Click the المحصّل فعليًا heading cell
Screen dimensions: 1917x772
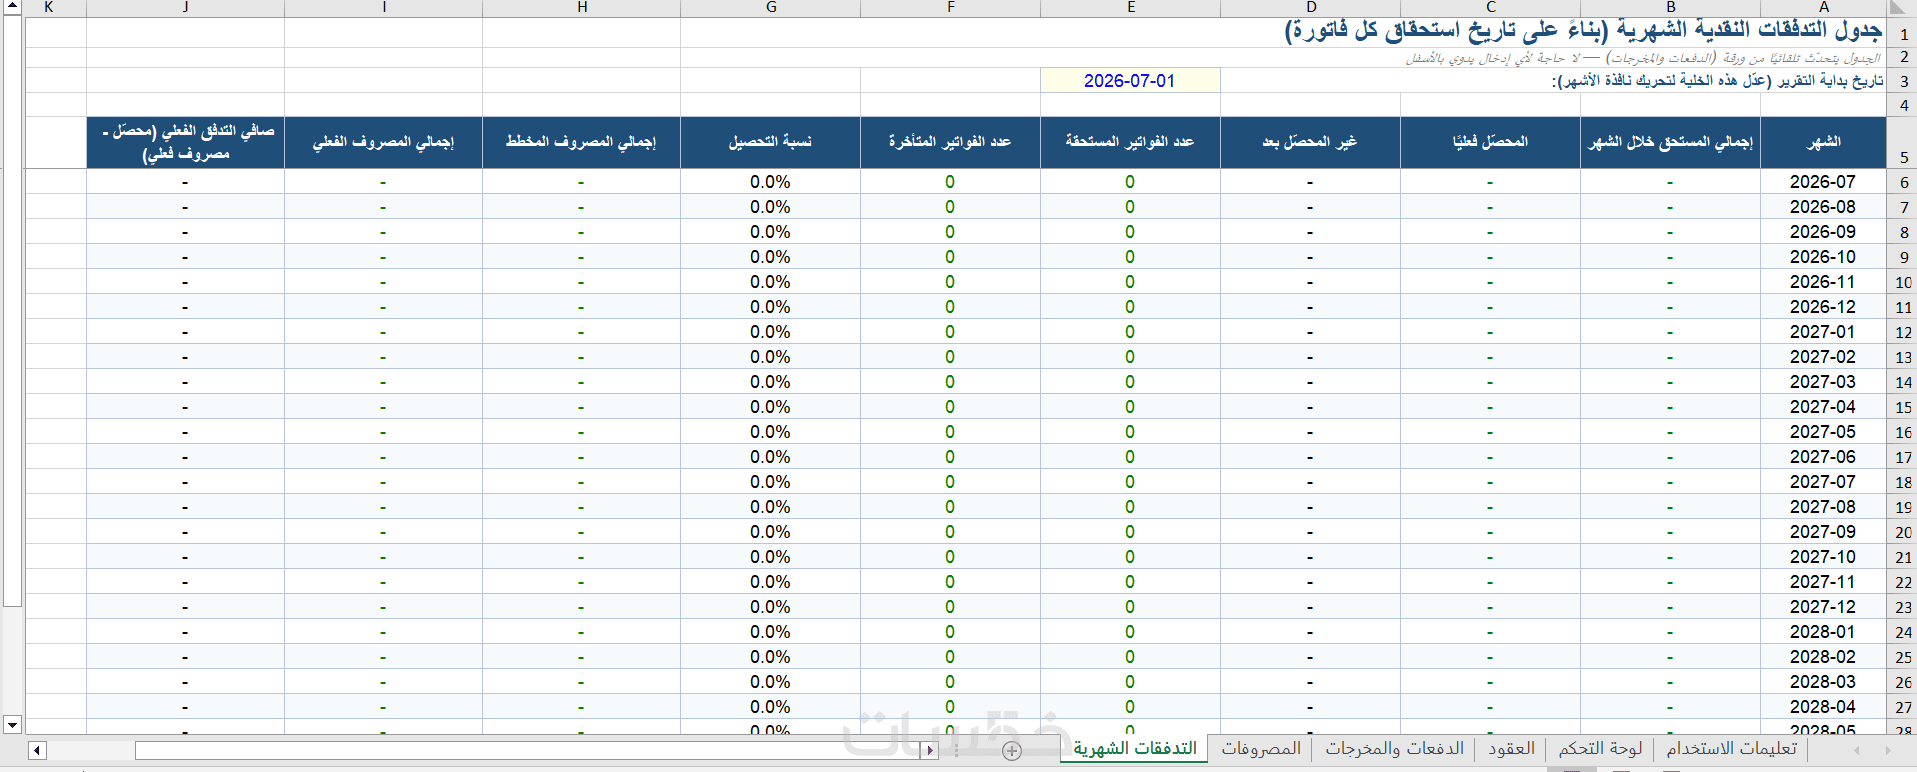[x=1490, y=142]
